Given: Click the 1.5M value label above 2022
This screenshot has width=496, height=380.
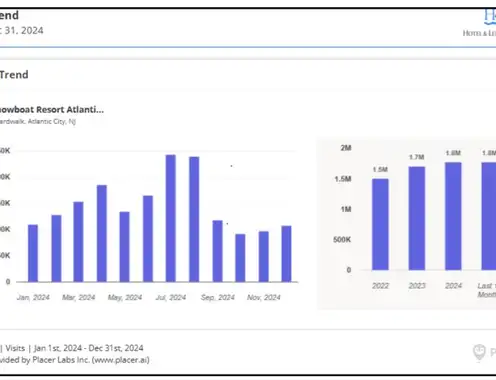Looking at the screenshot, I should click(380, 170).
